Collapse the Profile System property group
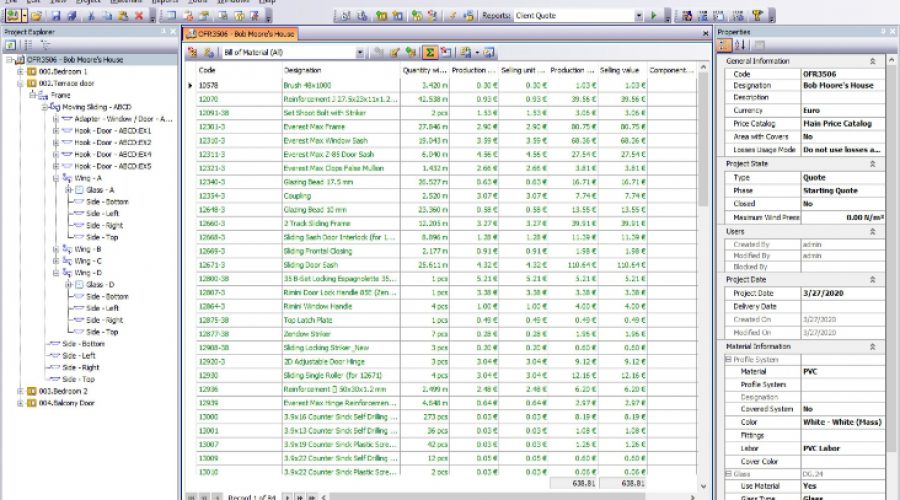 click(x=728, y=359)
